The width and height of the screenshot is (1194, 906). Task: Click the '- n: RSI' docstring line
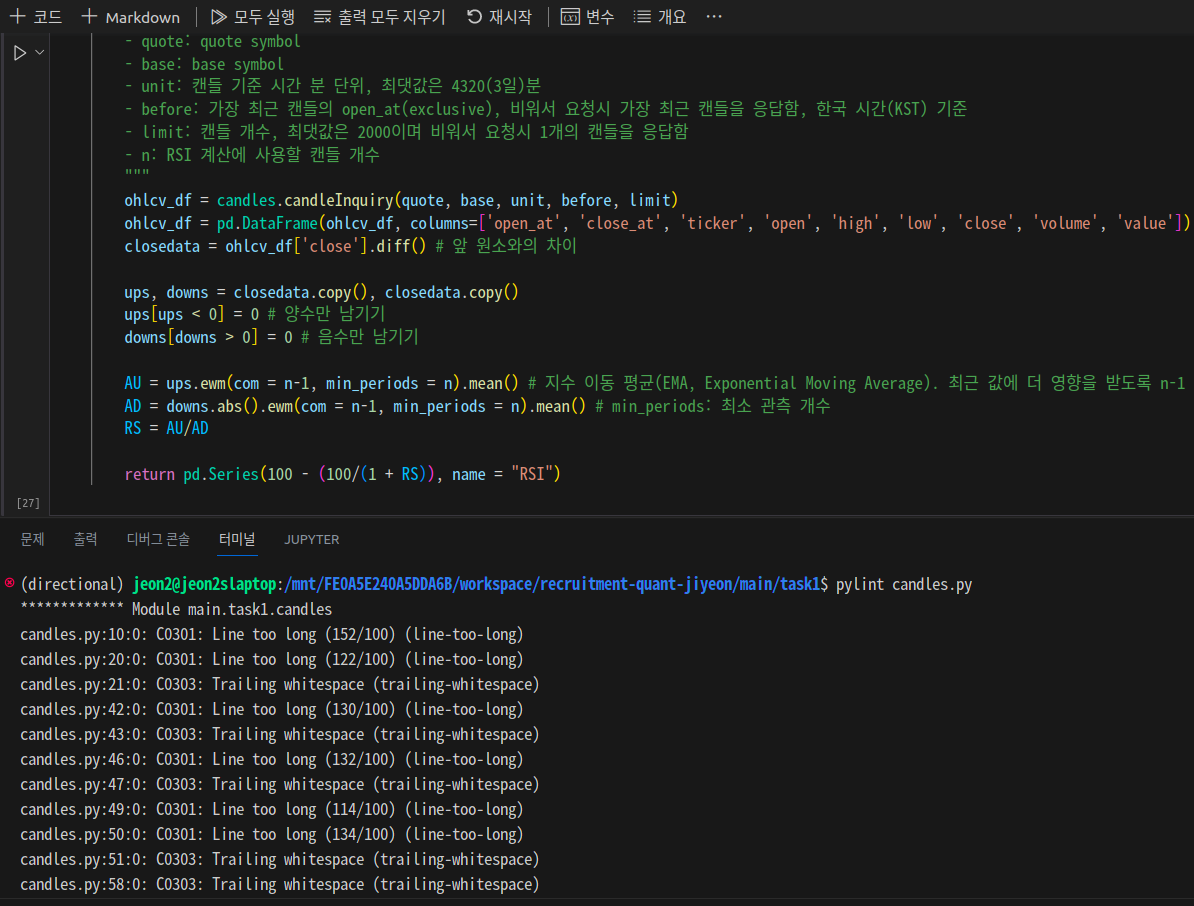252,155
